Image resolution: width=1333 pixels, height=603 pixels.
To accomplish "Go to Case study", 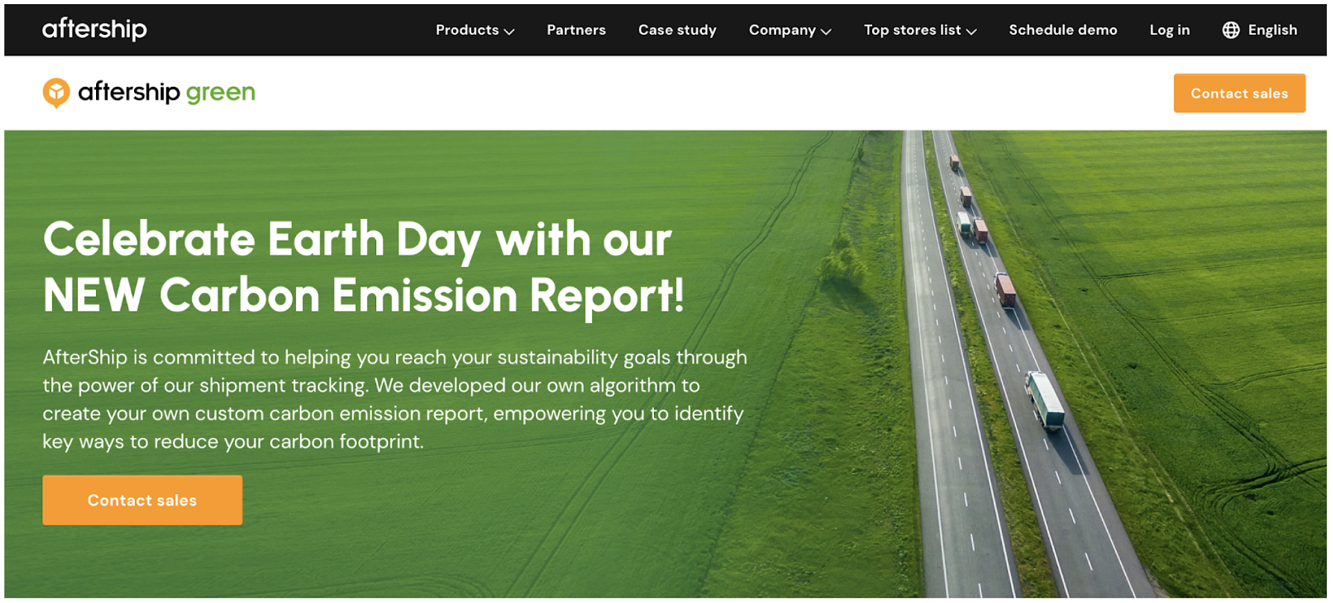I will (677, 30).
